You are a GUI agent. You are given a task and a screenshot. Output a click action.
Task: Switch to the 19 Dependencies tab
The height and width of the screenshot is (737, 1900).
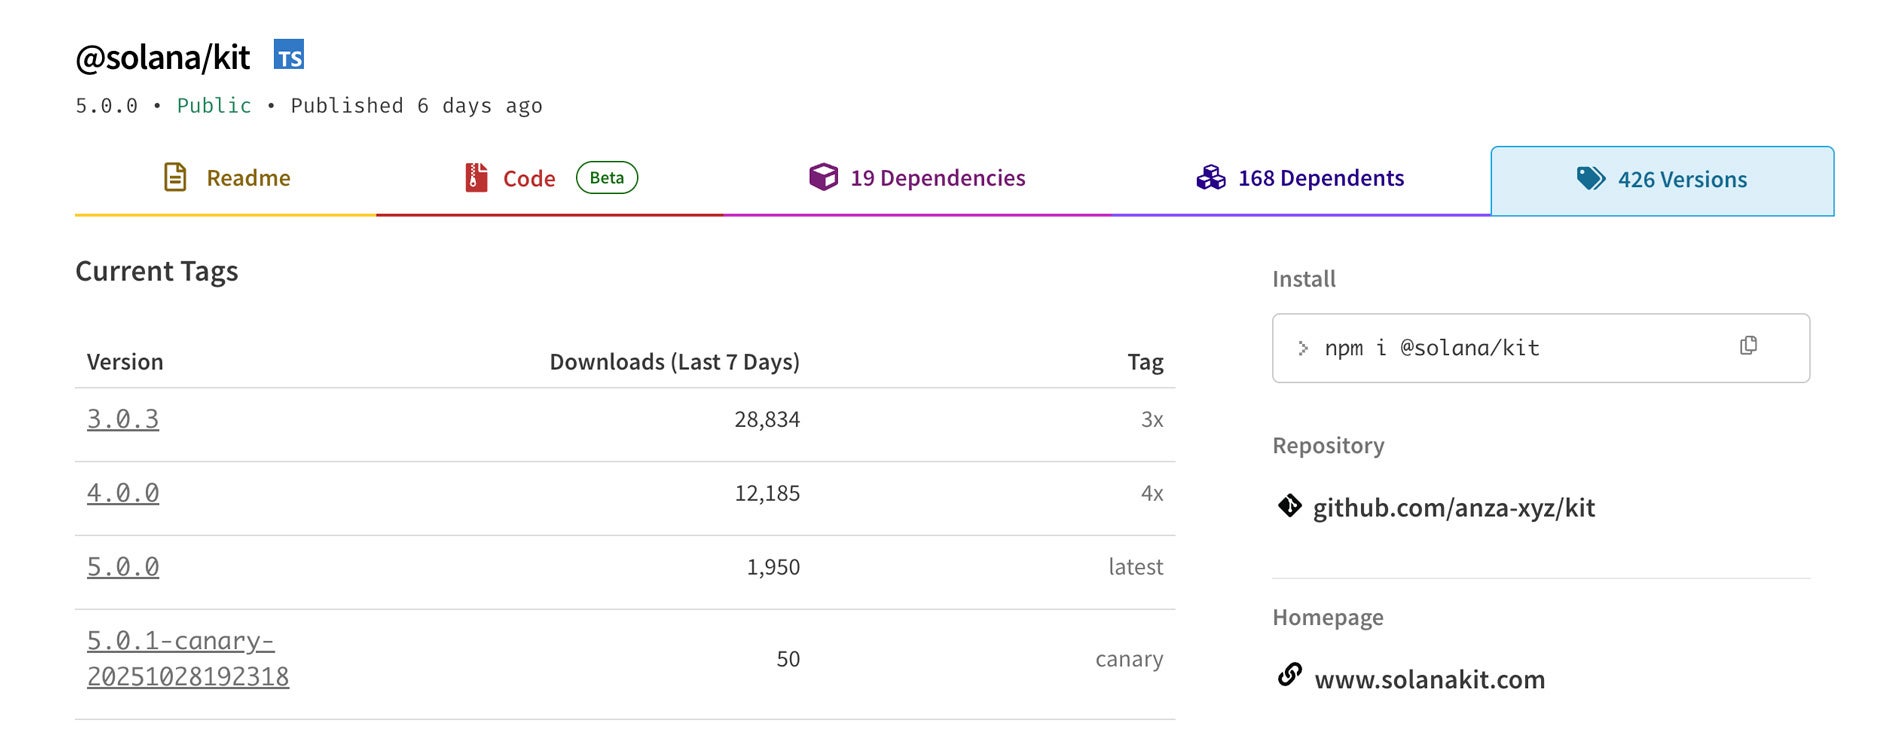point(937,178)
